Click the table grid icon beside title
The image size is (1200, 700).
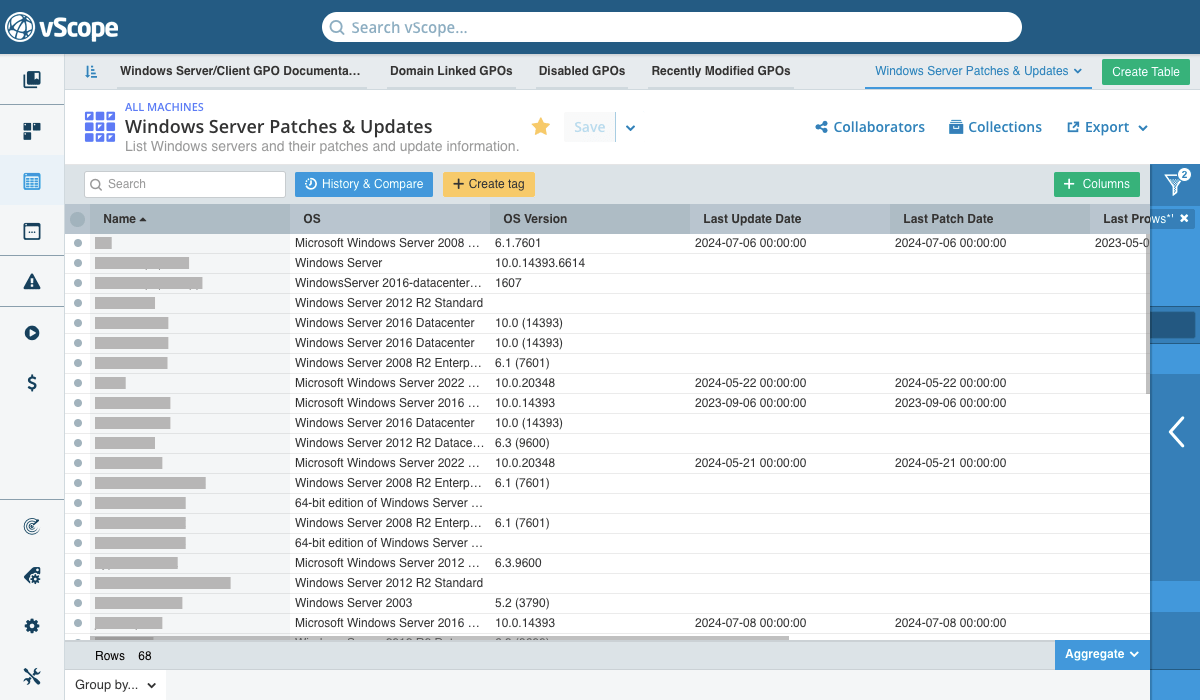point(100,128)
